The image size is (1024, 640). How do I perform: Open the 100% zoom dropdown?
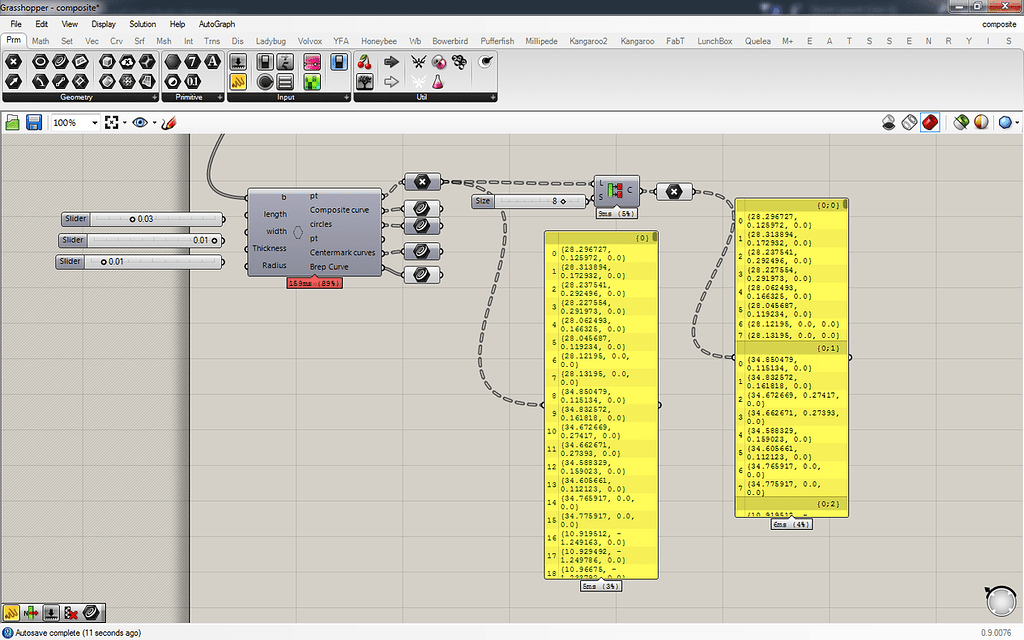point(93,121)
